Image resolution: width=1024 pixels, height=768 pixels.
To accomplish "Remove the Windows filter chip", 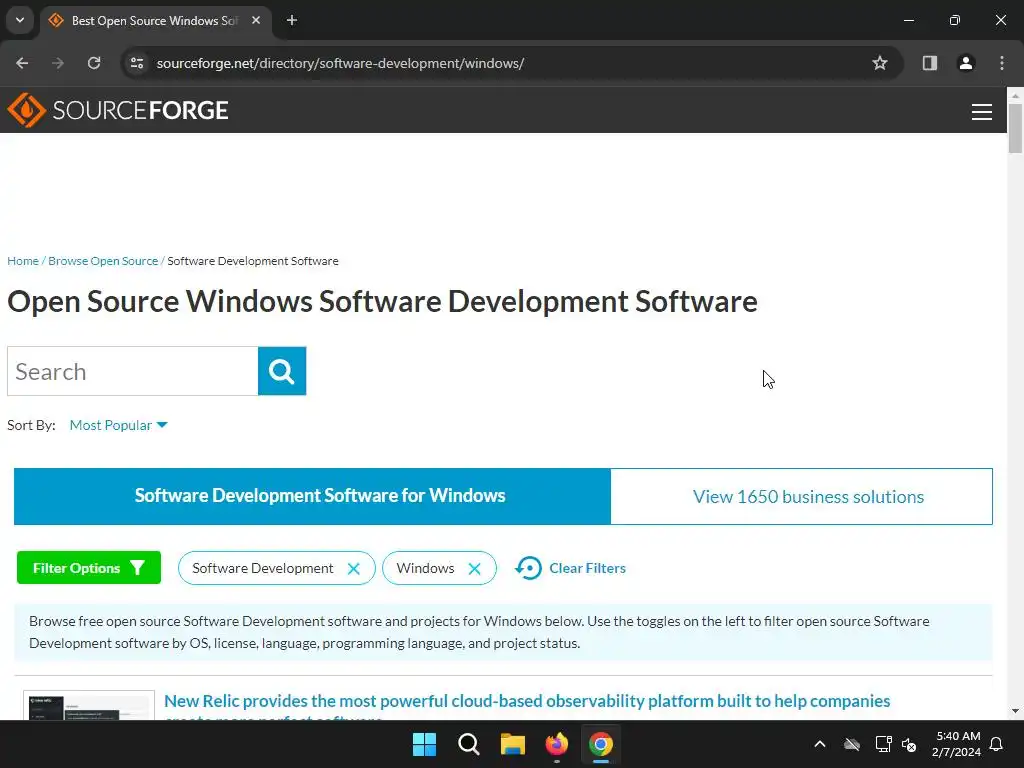I will tap(475, 569).
